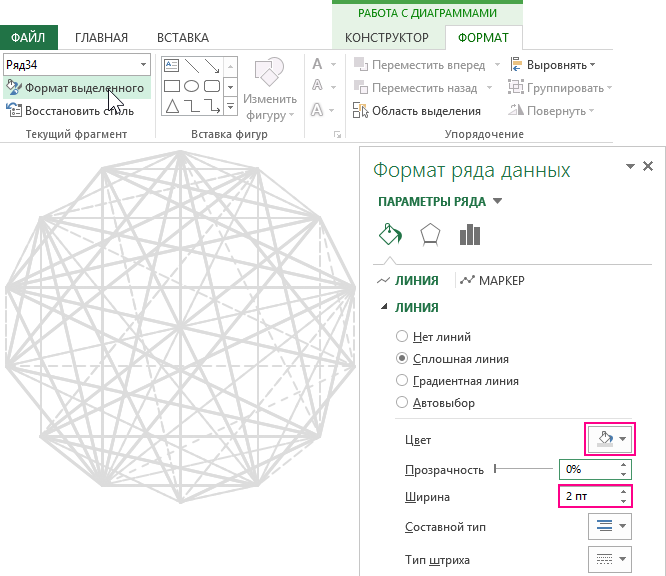This screenshot has height=576, width=666.
Task: Switch to the Маркер section
Action: coord(491,281)
